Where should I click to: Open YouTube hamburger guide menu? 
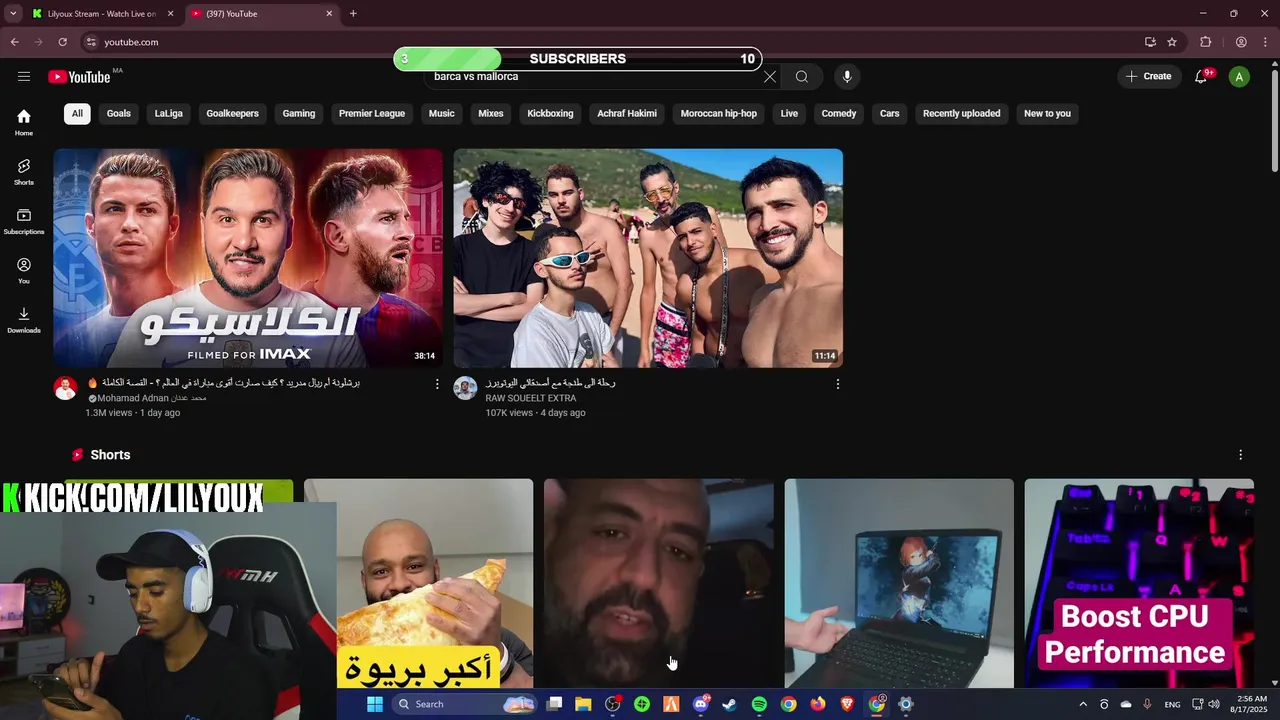point(24,76)
